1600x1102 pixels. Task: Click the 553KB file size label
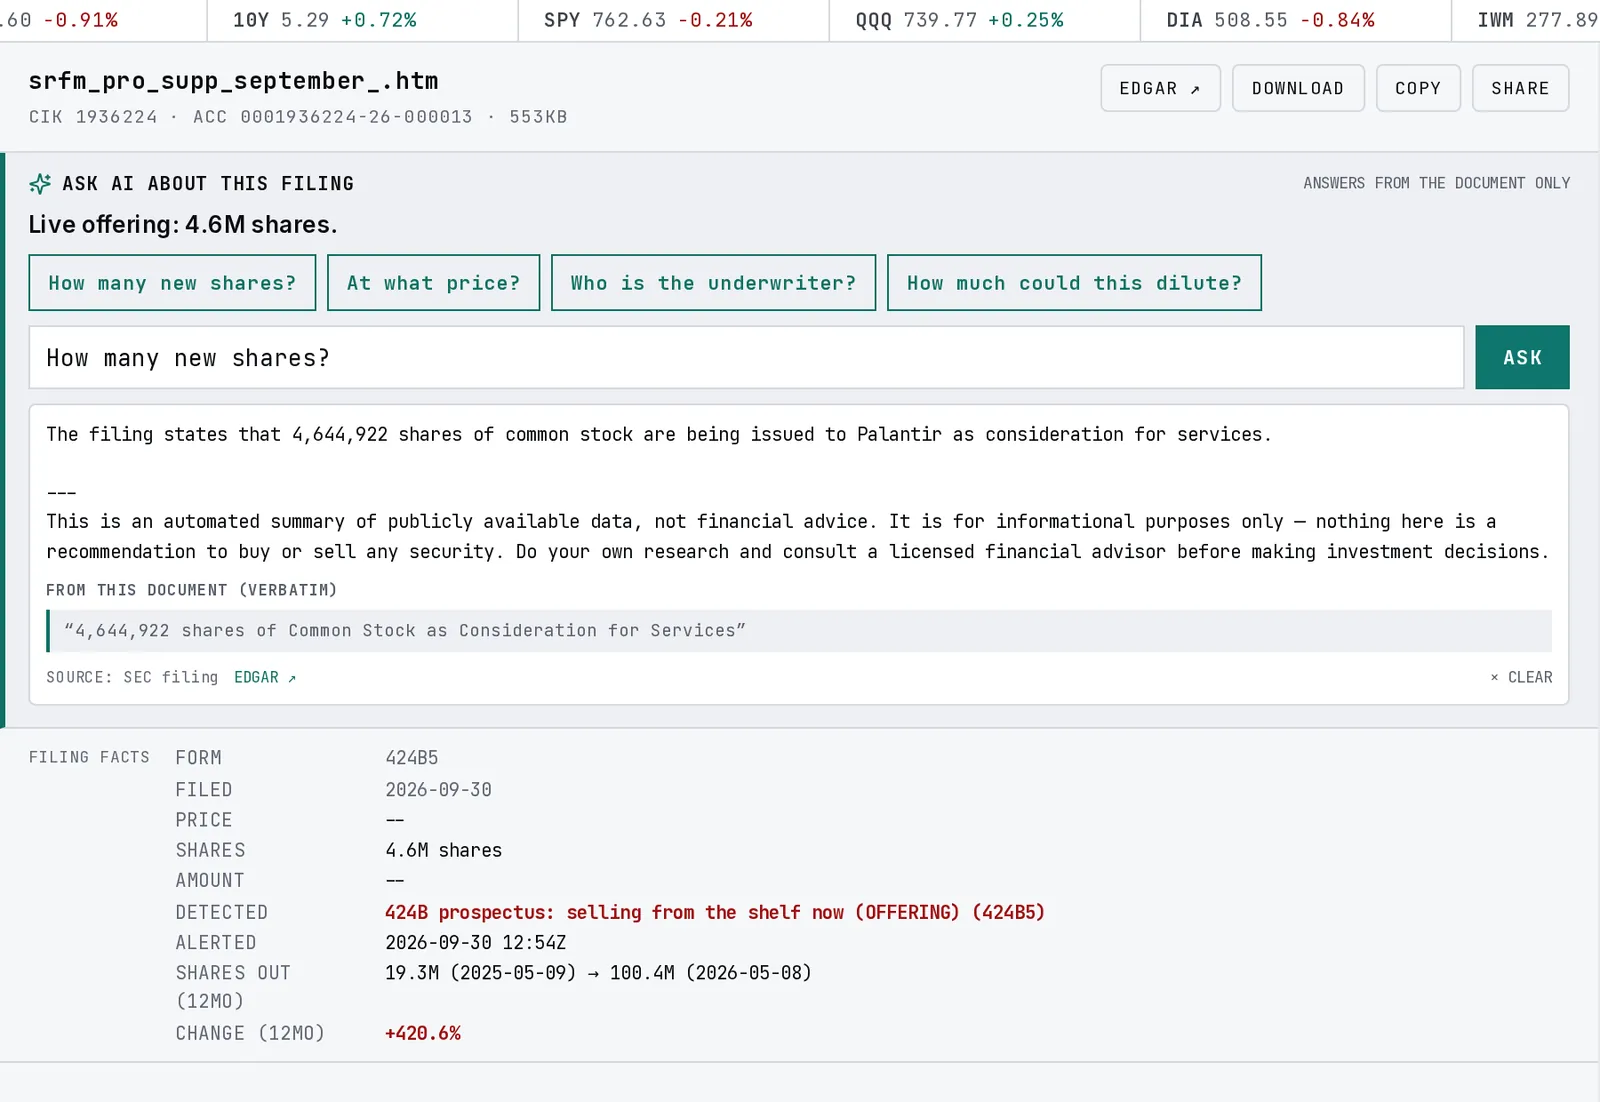pyautogui.click(x=538, y=117)
